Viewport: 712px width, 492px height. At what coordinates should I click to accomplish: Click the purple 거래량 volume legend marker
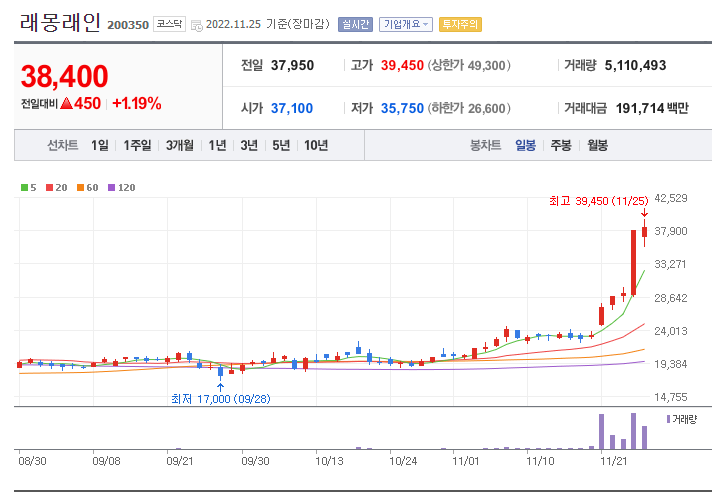click(x=668, y=419)
